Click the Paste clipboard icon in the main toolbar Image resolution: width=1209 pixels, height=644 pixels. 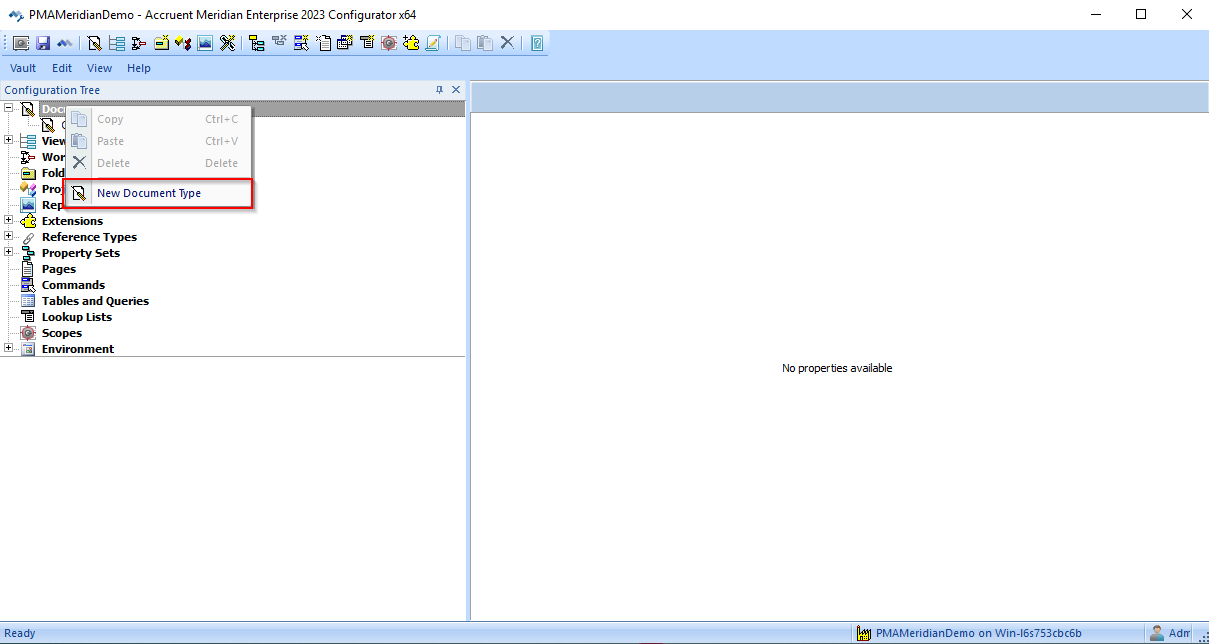pyautogui.click(x=485, y=43)
